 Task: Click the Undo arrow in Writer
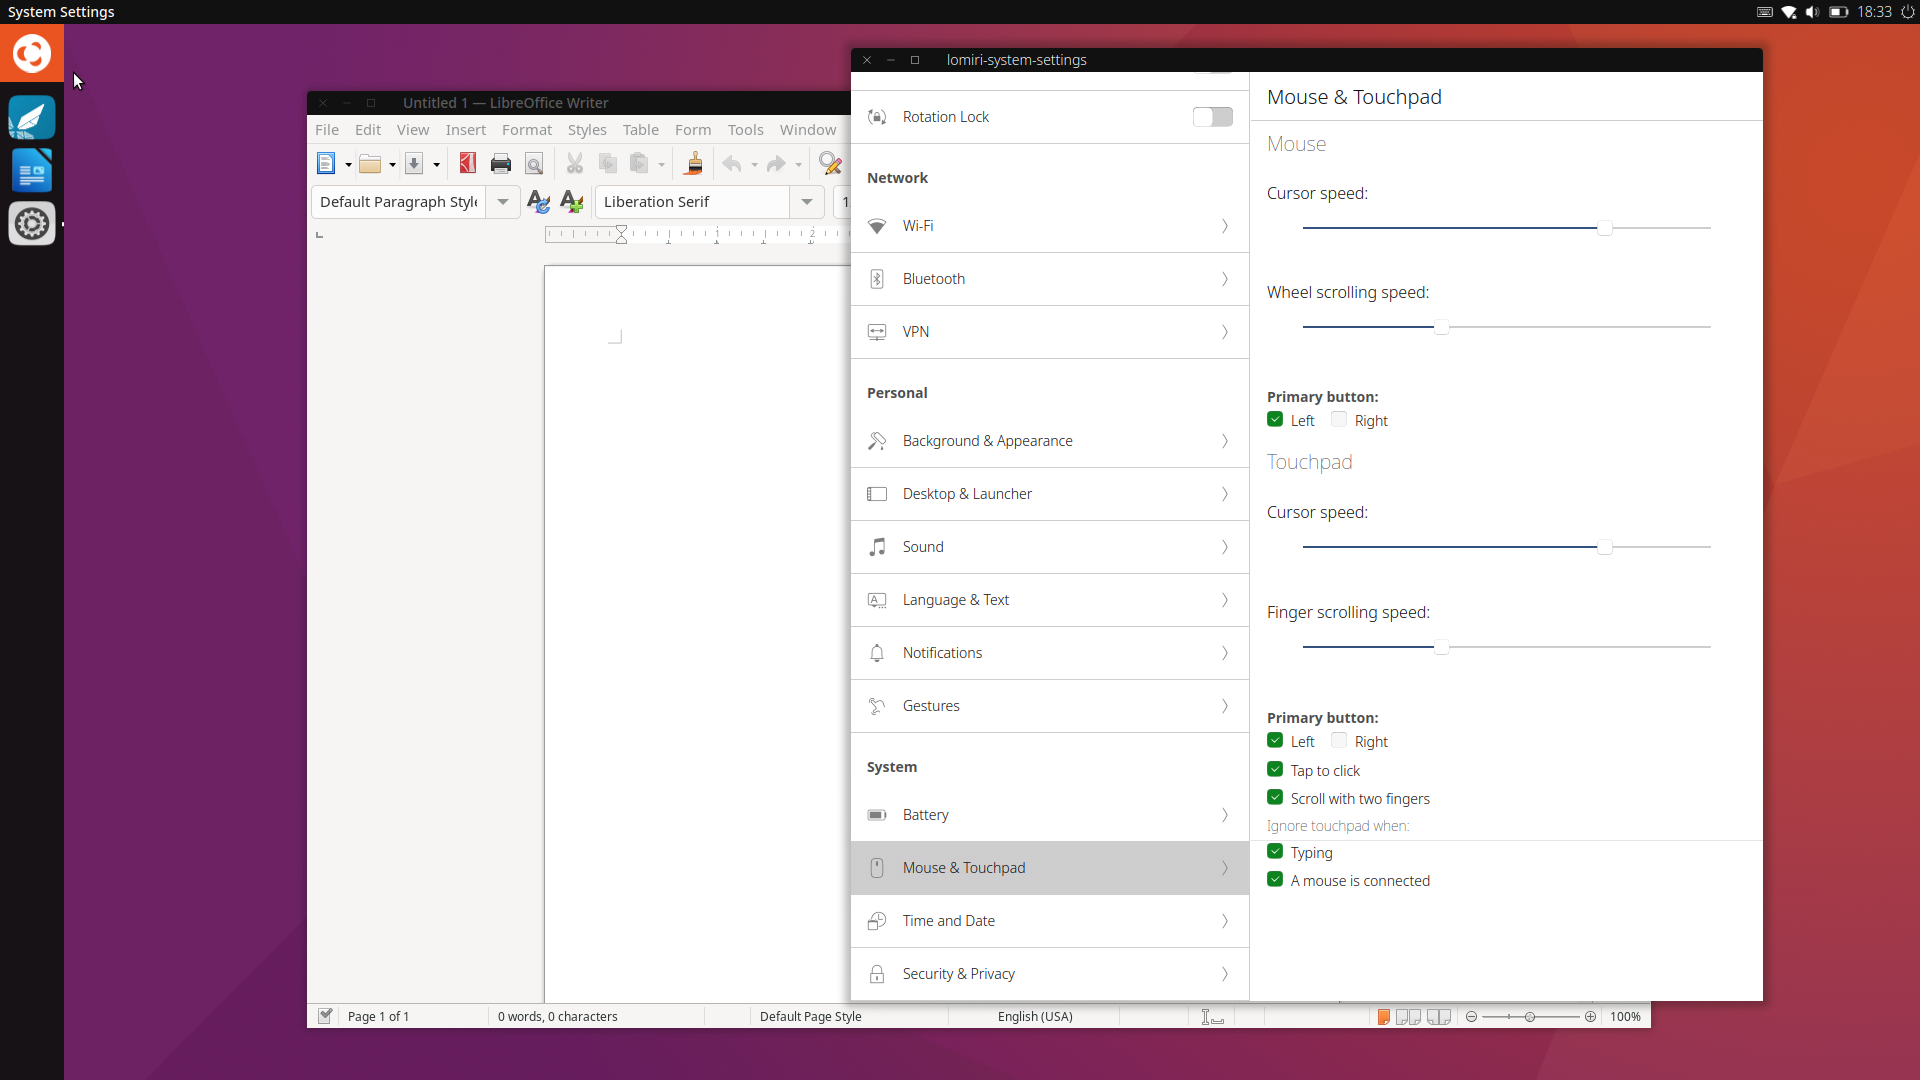(x=733, y=164)
